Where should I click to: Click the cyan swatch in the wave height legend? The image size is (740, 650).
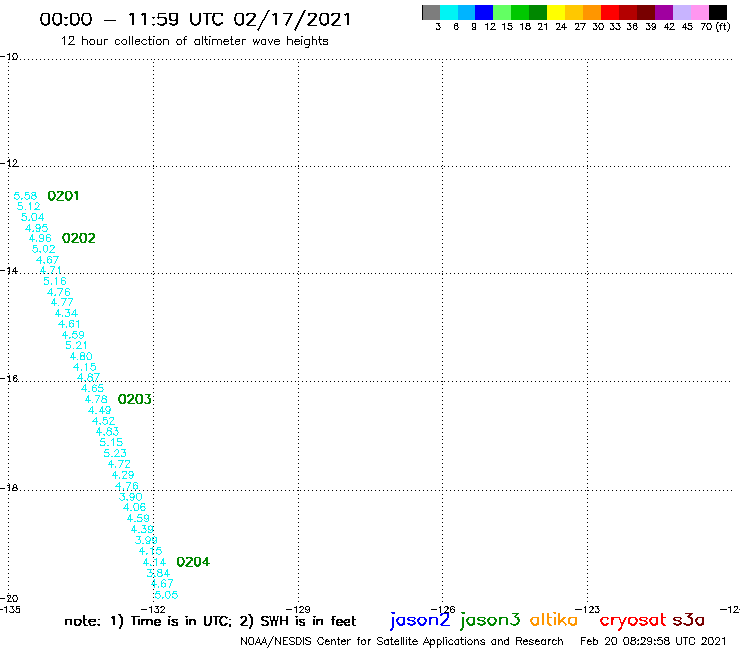[449, 12]
